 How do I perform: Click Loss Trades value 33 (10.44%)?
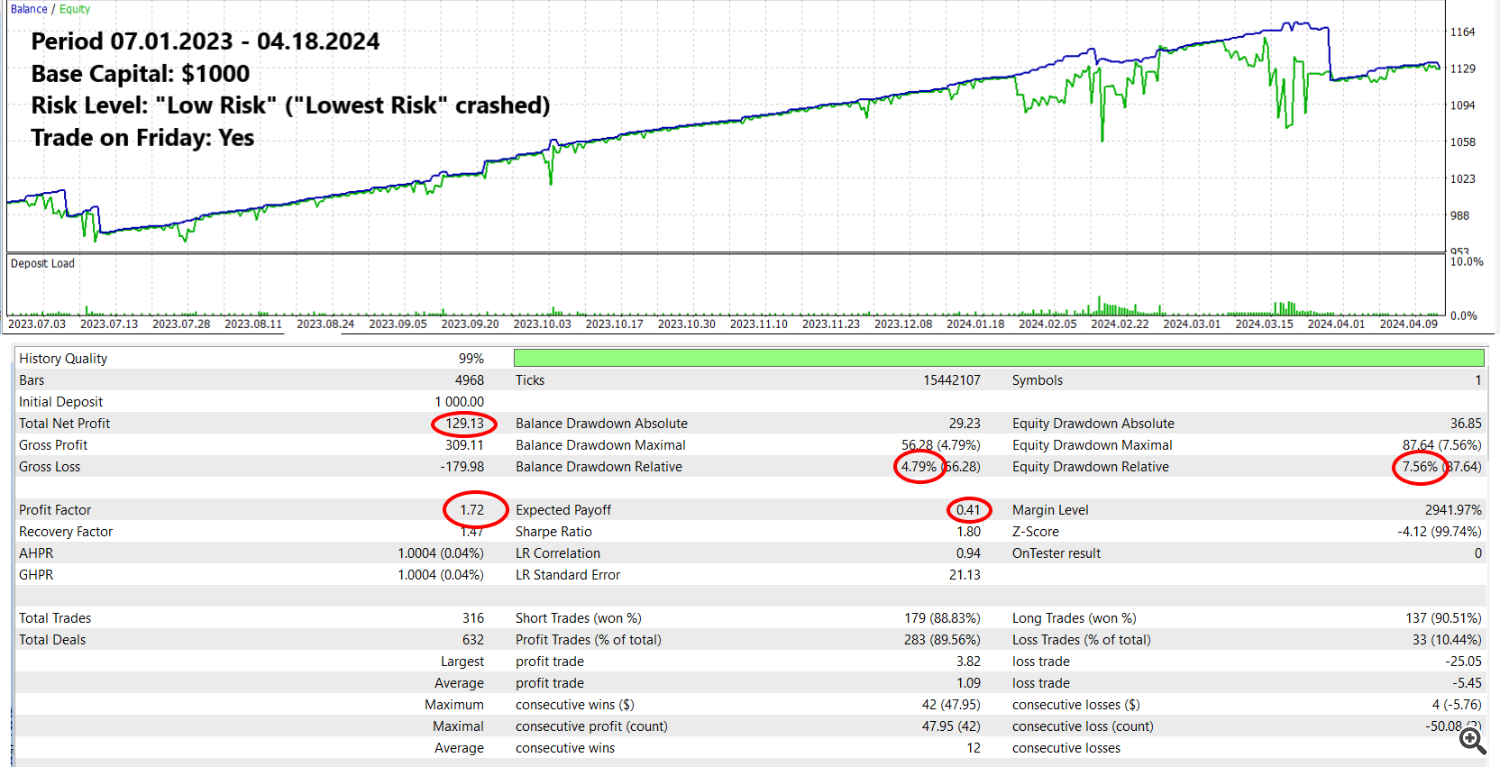[1447, 640]
